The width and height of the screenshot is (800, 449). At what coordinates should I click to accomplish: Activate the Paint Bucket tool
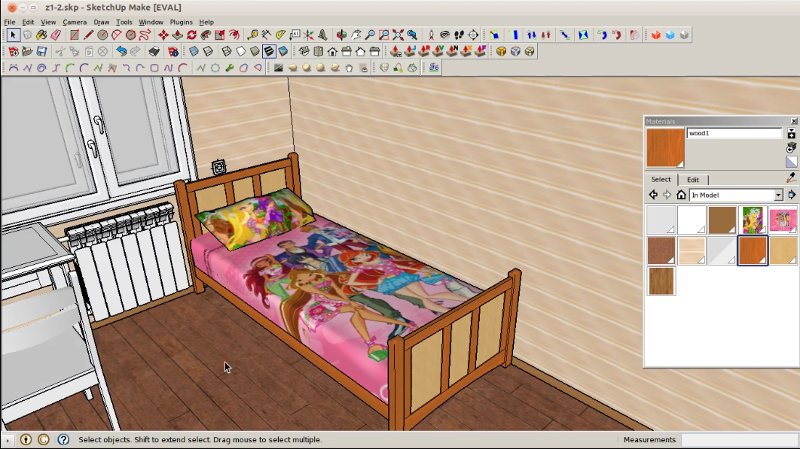tap(41, 35)
